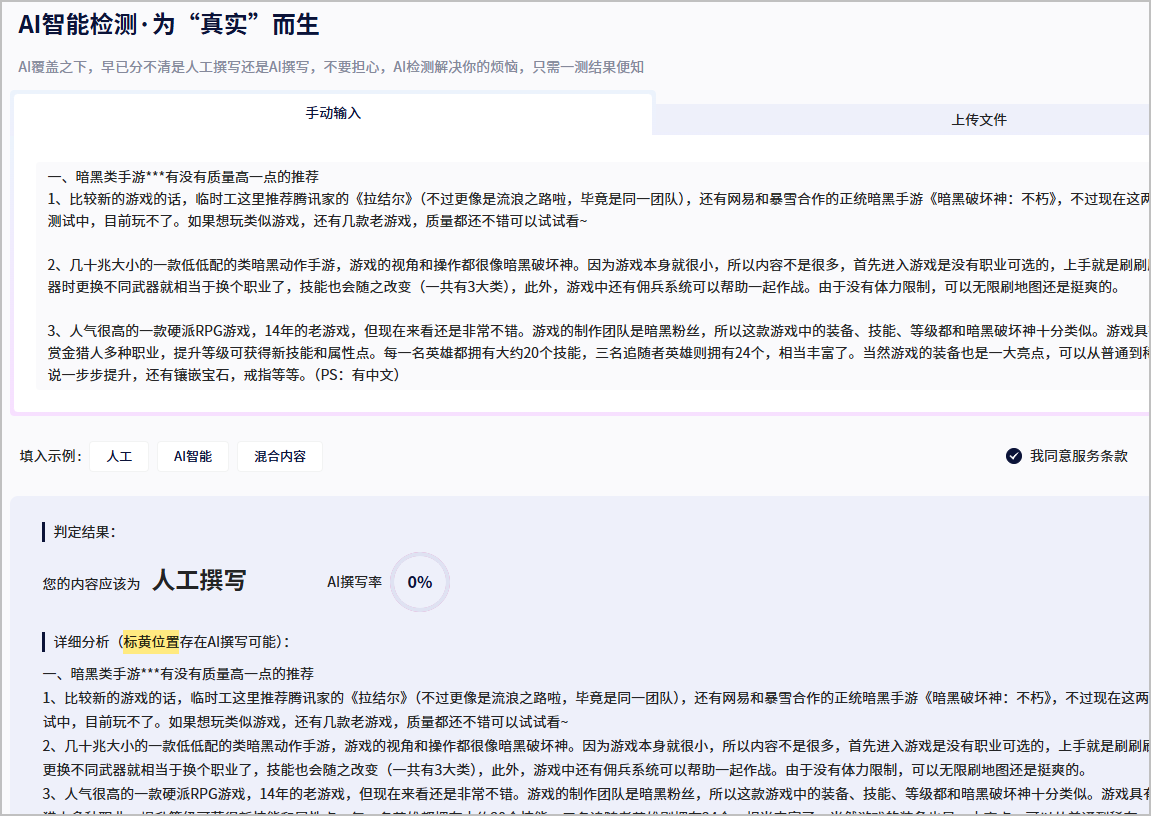Click the yellow highlighted 标黄位置 label

tap(151, 642)
